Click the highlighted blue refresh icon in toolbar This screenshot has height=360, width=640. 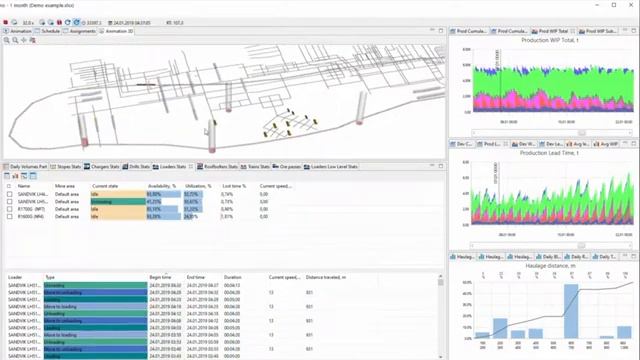click(76, 22)
